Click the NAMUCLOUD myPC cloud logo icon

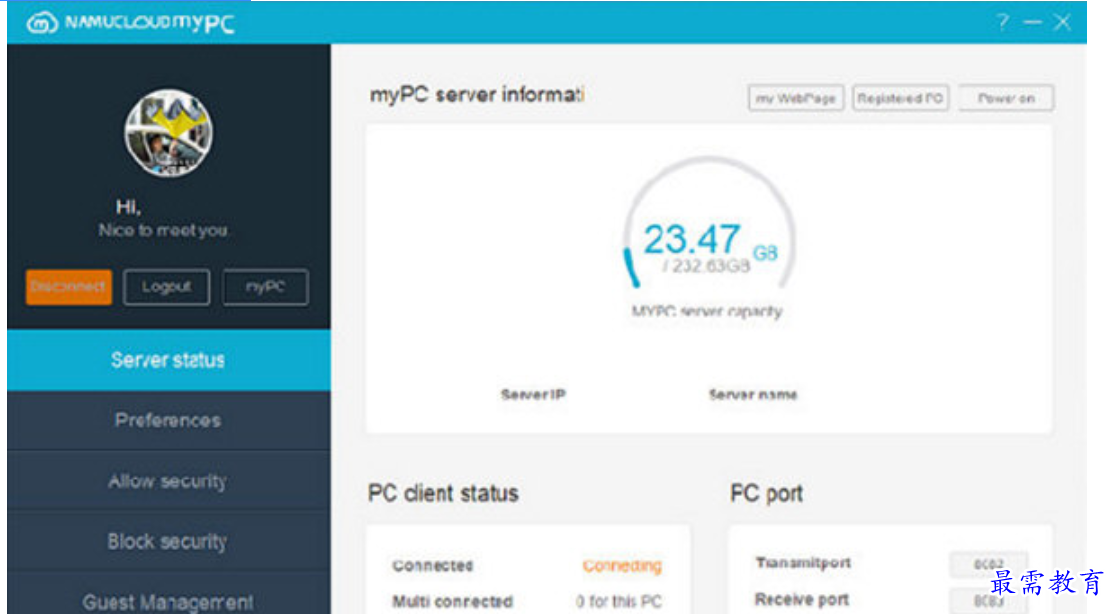[42, 23]
